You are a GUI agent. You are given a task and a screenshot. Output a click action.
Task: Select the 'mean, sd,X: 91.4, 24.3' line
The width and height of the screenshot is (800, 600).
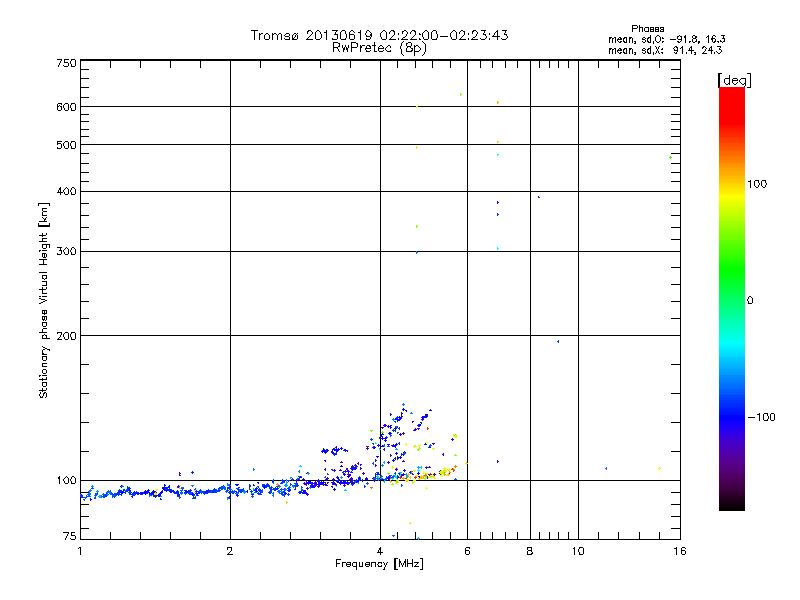click(x=665, y=50)
